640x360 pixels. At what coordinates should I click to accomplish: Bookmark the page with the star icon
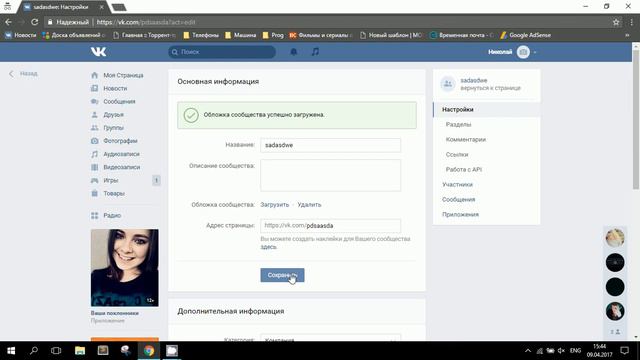pos(616,22)
